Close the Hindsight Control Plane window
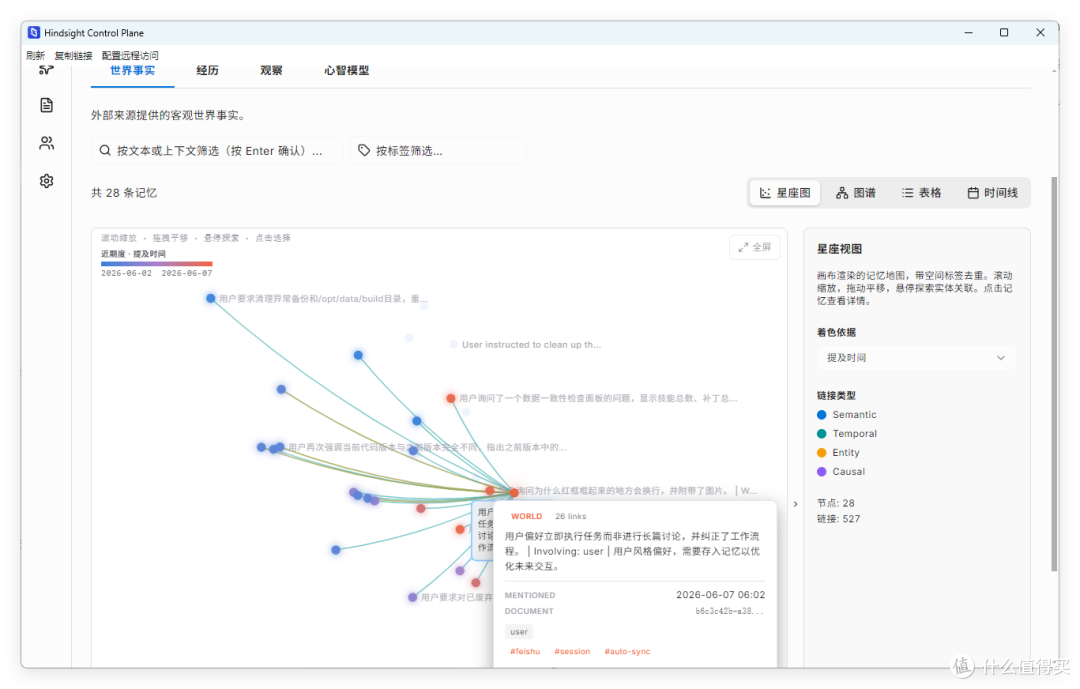Screen dimensions: 1080x689 [1040, 32]
